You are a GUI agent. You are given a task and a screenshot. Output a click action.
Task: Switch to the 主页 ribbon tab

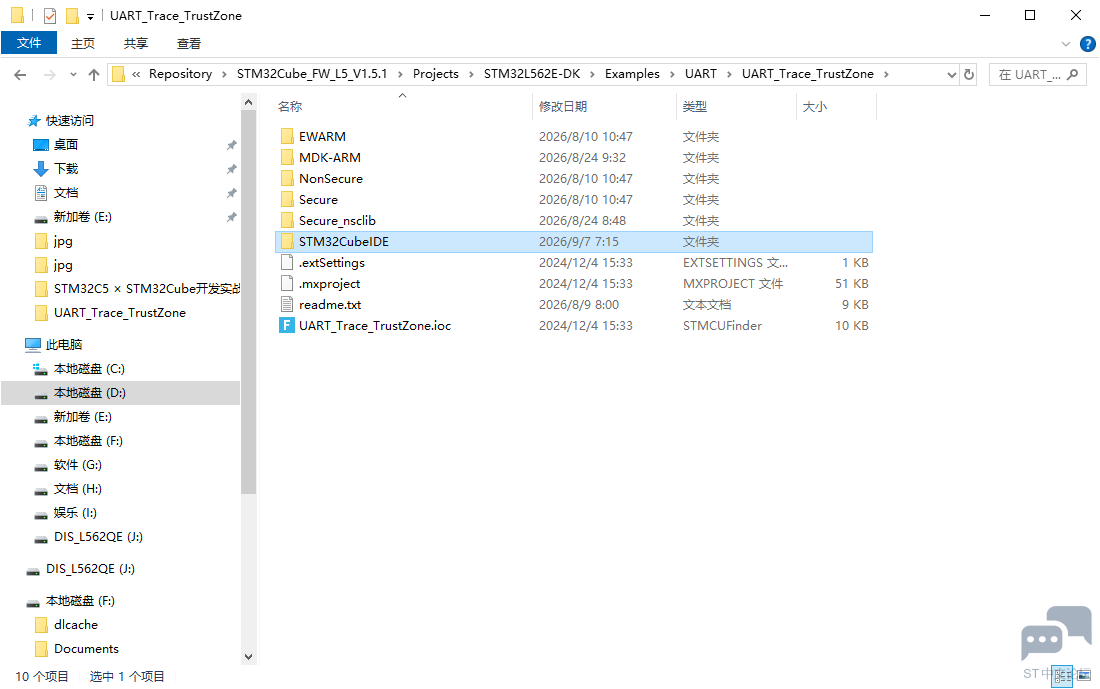point(83,44)
